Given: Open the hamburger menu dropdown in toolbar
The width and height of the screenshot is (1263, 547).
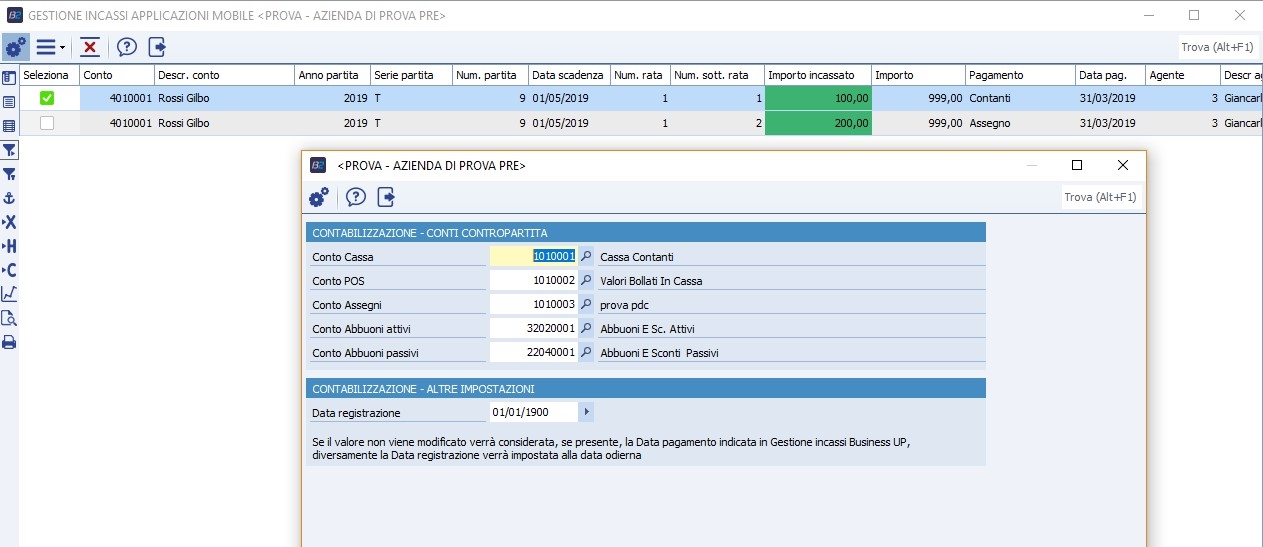Looking at the screenshot, I should pyautogui.click(x=50, y=47).
